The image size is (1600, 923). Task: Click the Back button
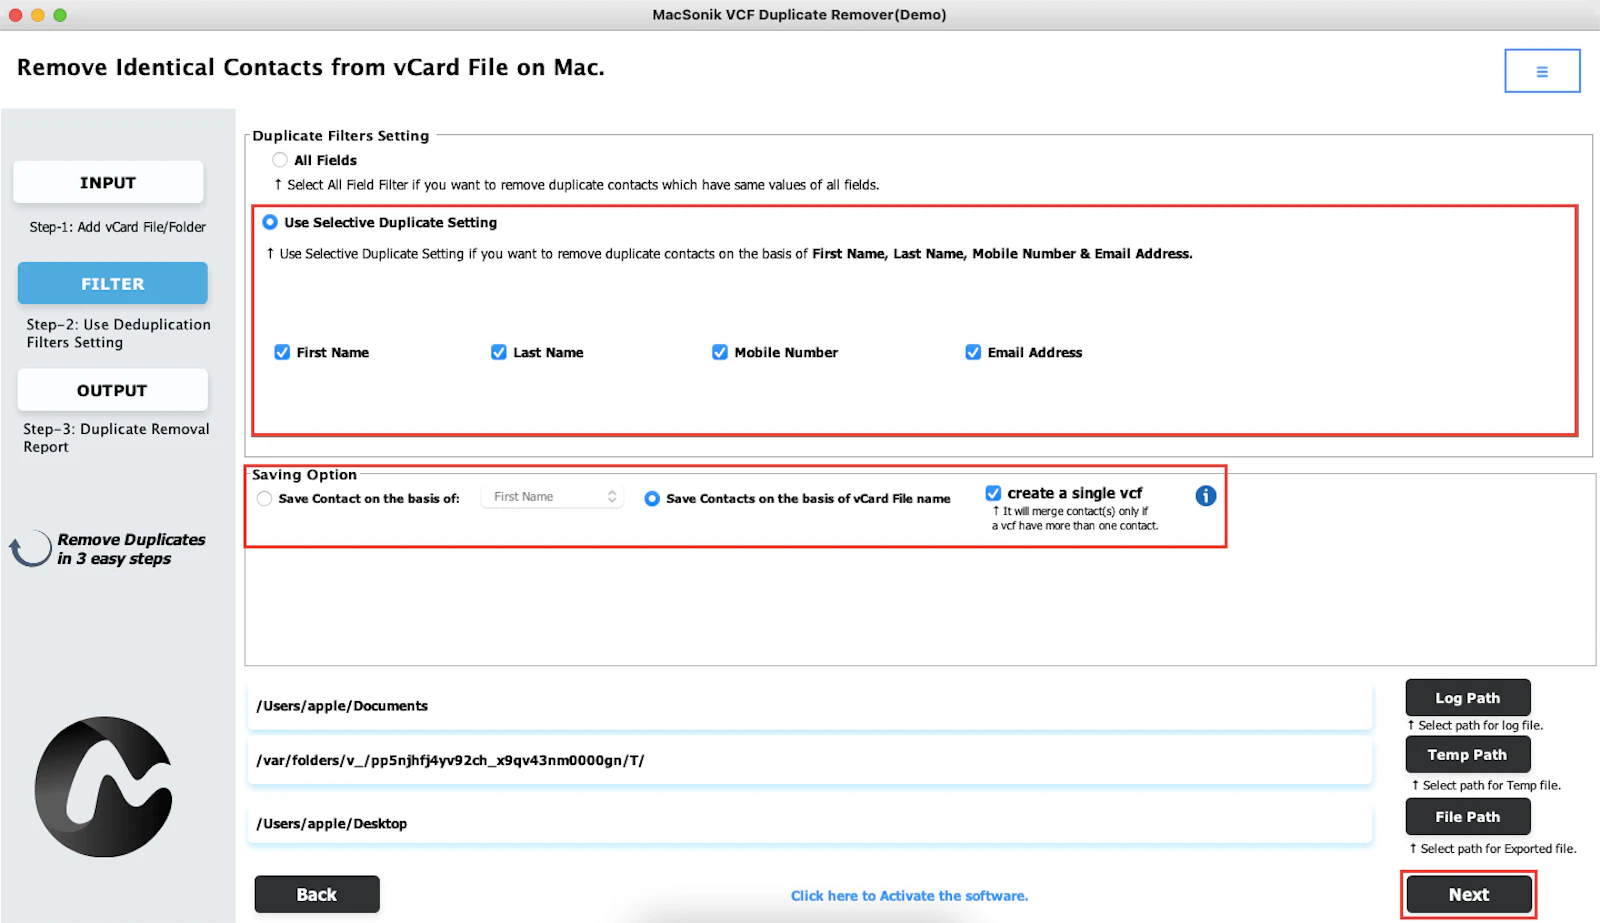click(317, 895)
